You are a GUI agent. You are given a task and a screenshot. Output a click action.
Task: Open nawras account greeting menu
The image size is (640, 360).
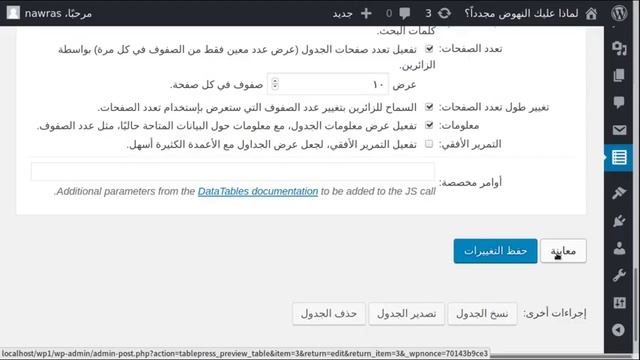tap(58, 13)
